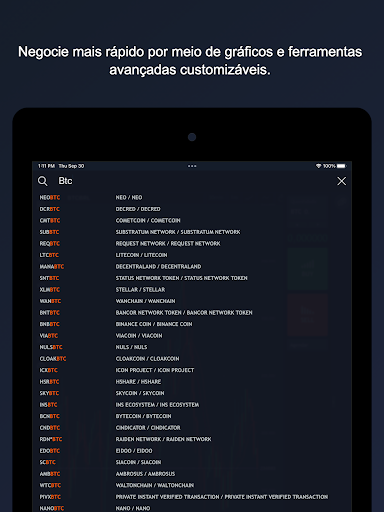Click Hshare / Hshare description

(x=138, y=382)
